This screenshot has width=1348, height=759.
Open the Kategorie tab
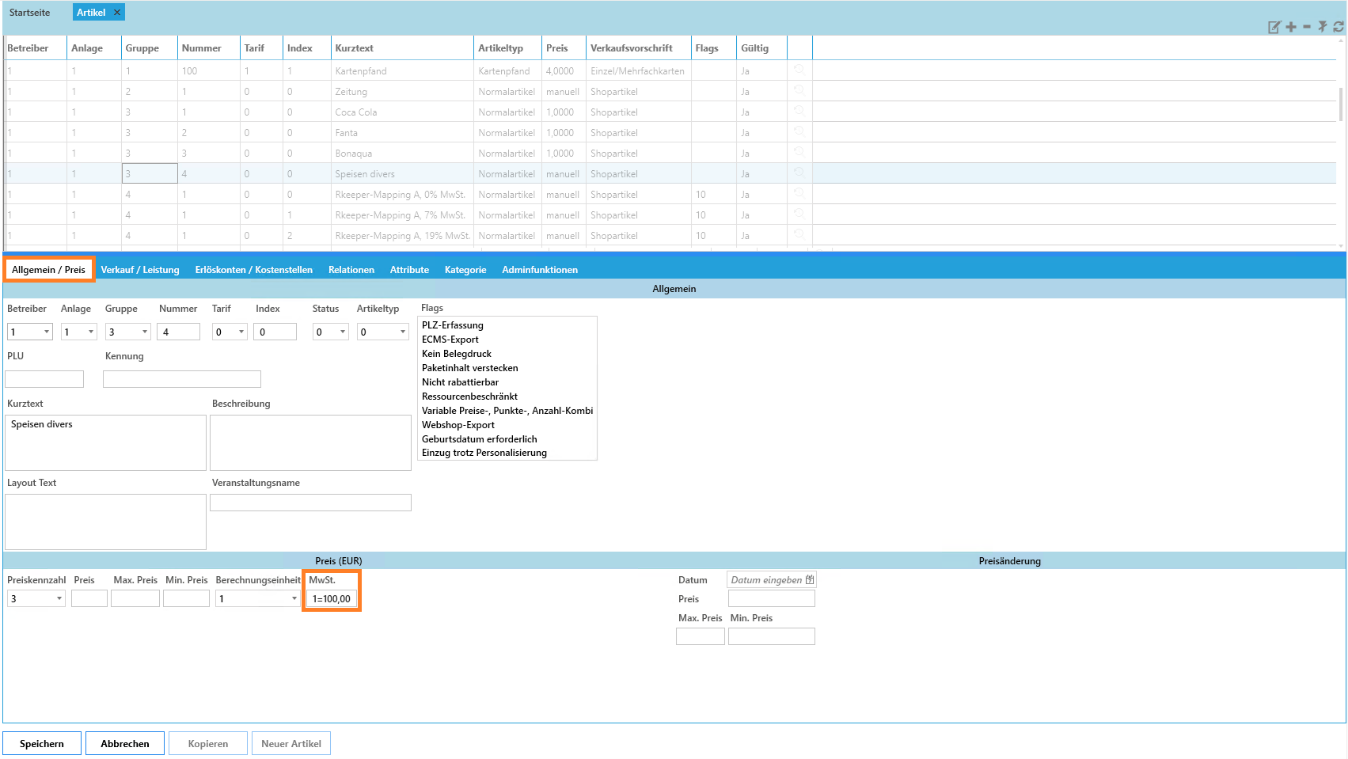pyautogui.click(x=465, y=270)
